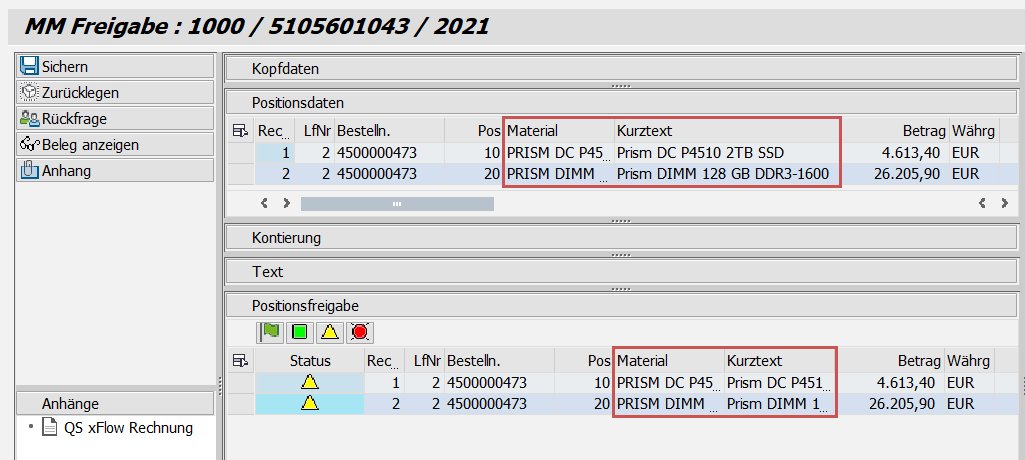This screenshot has width=1025, height=460.
Task: Expand the Kontierung section
Action: 622,238
